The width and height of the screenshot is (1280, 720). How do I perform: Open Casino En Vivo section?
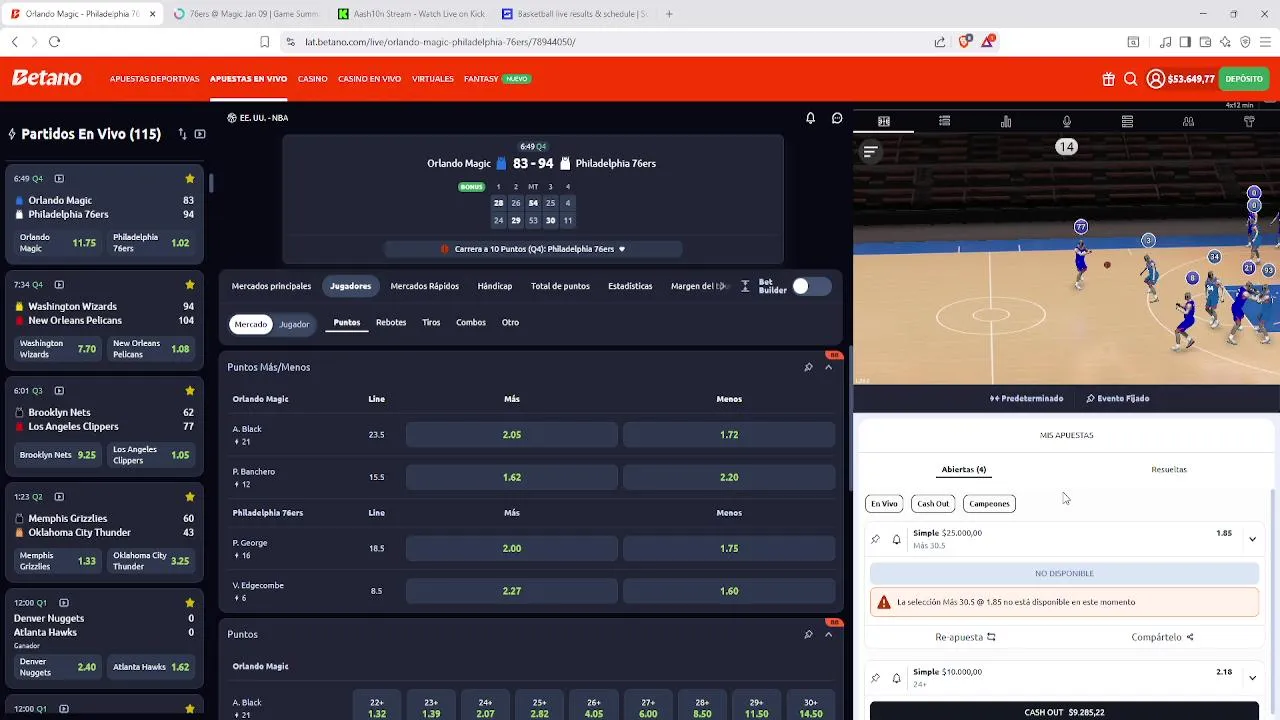[x=369, y=79]
